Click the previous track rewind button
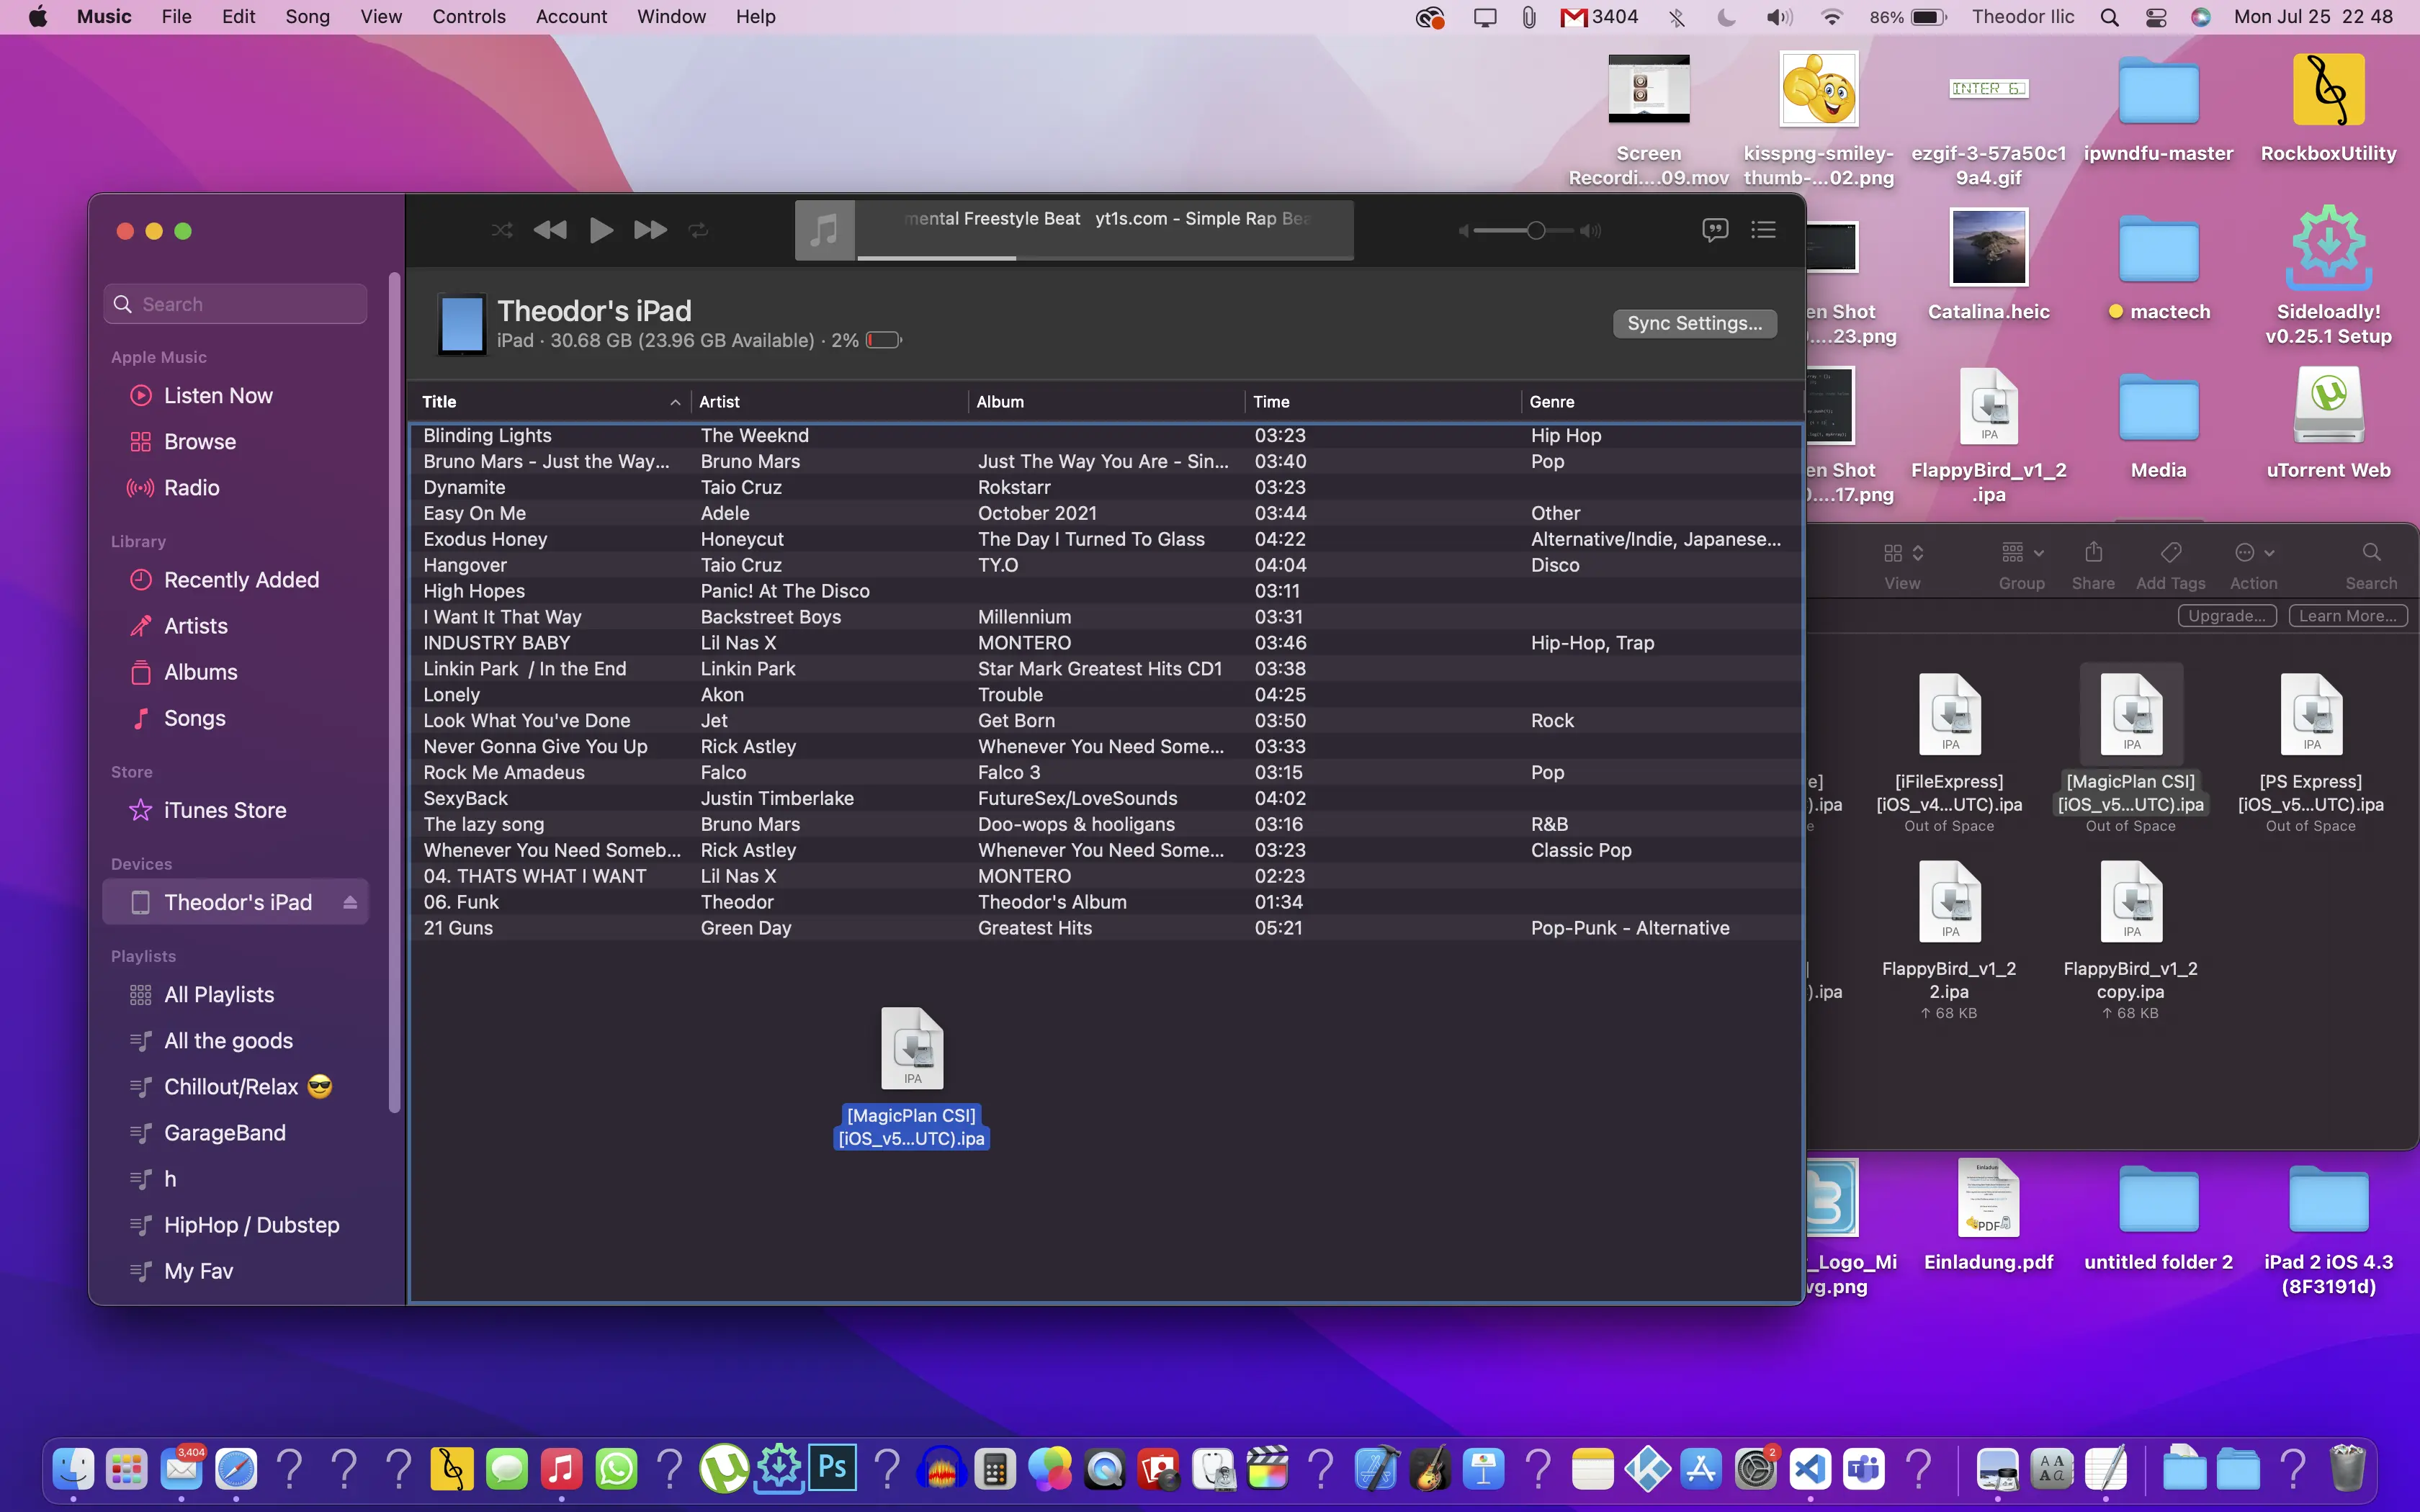Screen dimensions: 2420x1512 [550, 230]
